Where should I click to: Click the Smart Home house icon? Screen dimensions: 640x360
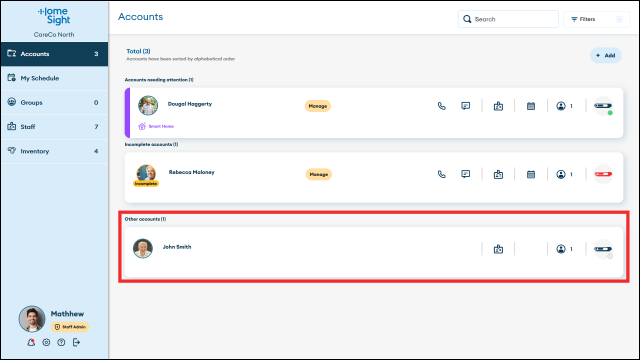[x=142, y=127]
